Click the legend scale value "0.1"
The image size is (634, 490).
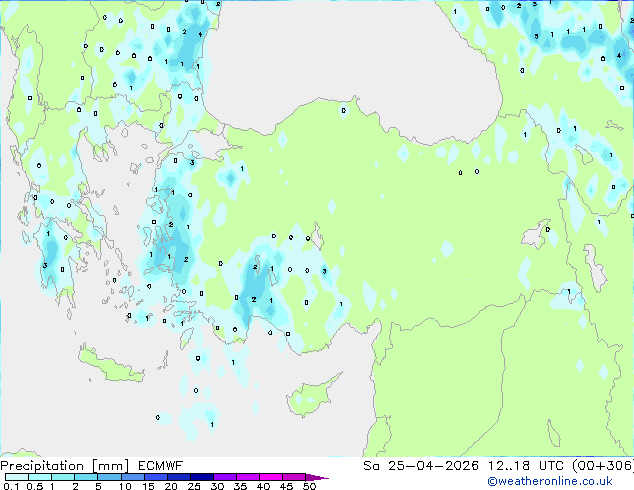tap(11, 486)
